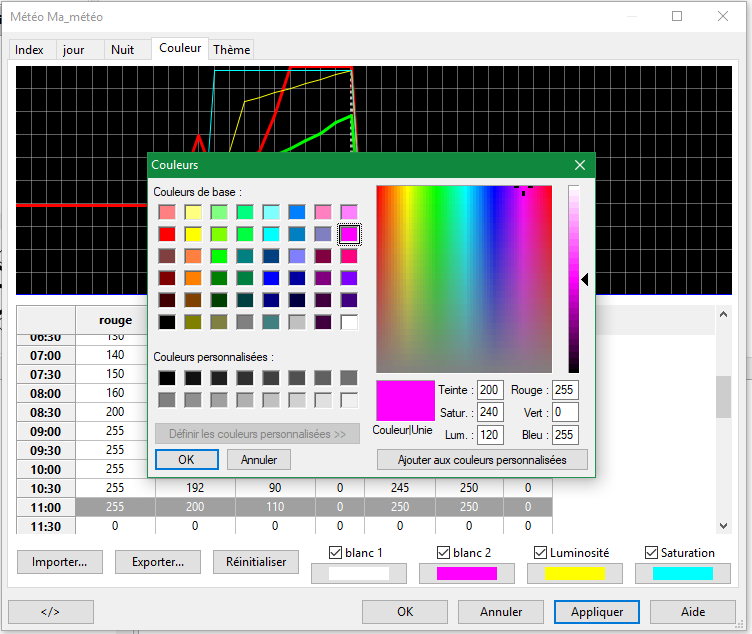Uncheck the blanc 2 checkbox
The height and width of the screenshot is (634, 752).
click(x=443, y=553)
